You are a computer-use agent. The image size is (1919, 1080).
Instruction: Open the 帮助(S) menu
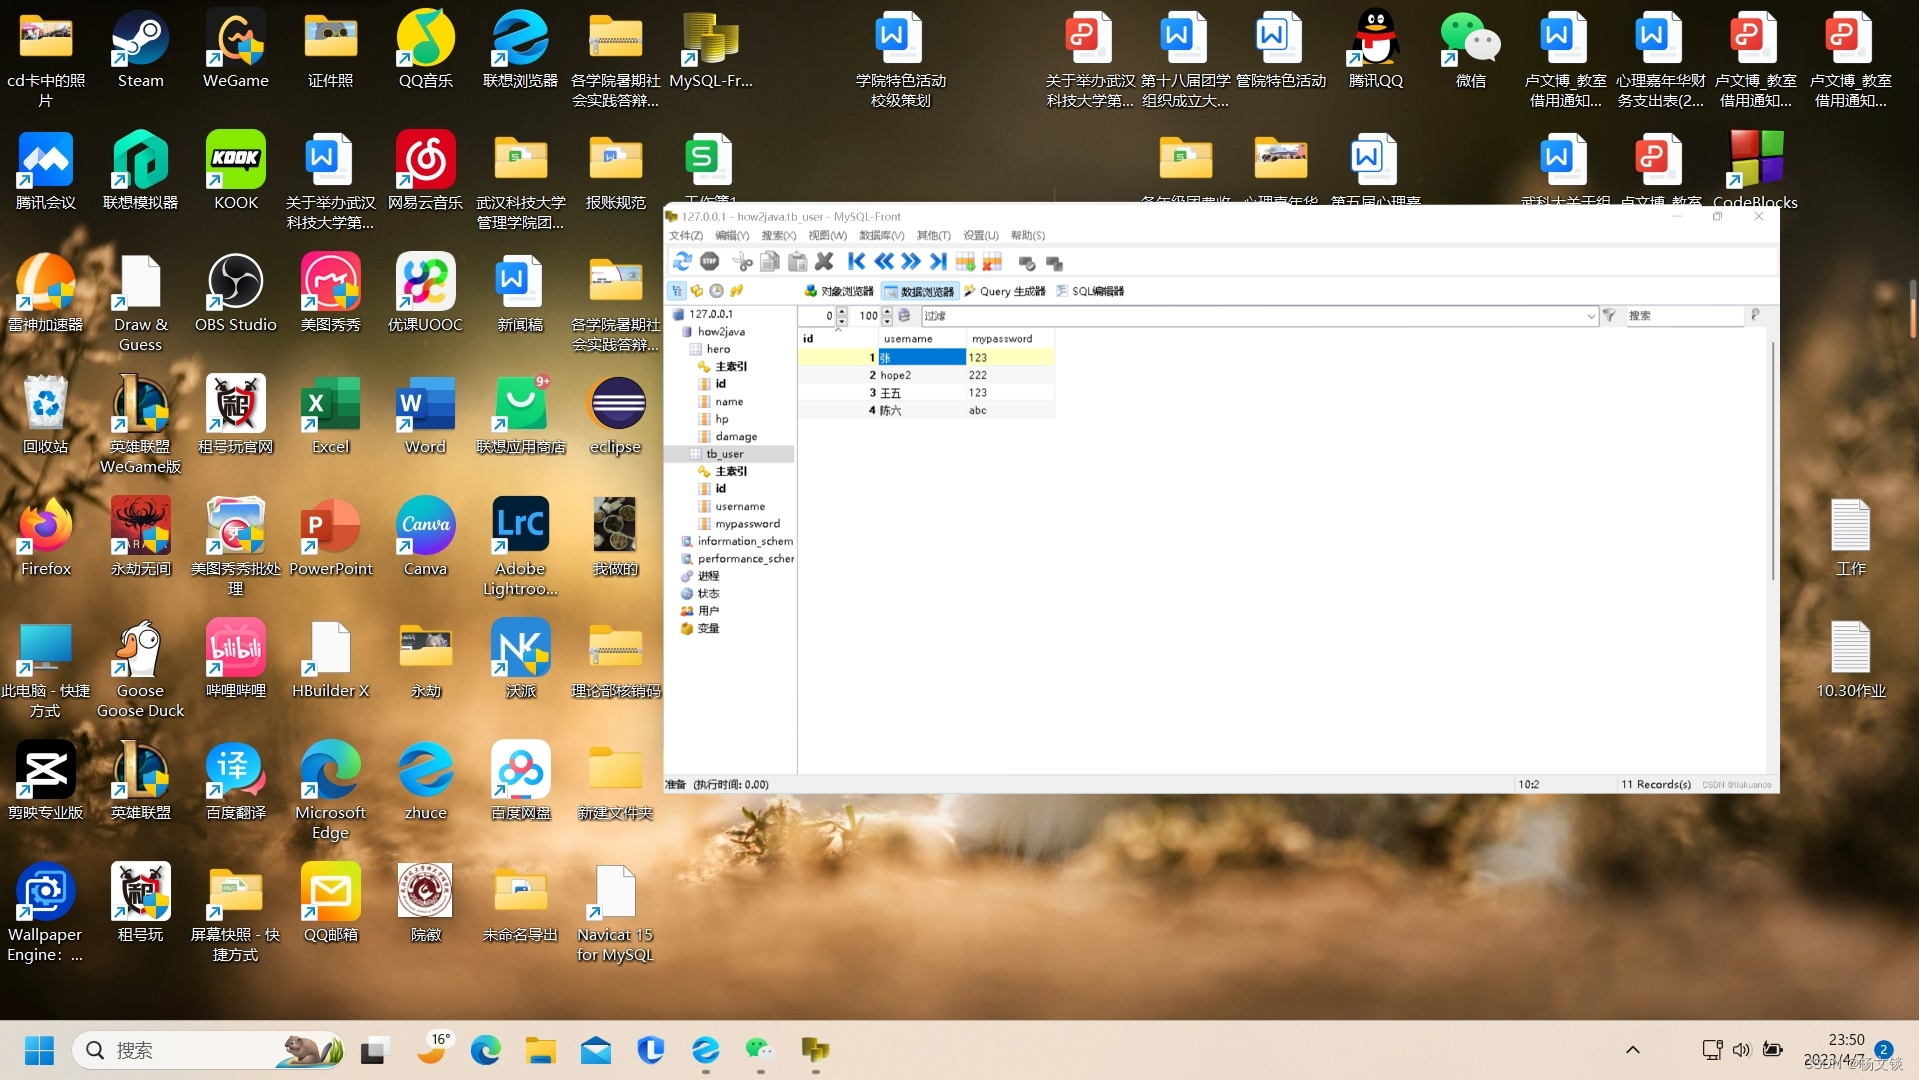point(1028,235)
